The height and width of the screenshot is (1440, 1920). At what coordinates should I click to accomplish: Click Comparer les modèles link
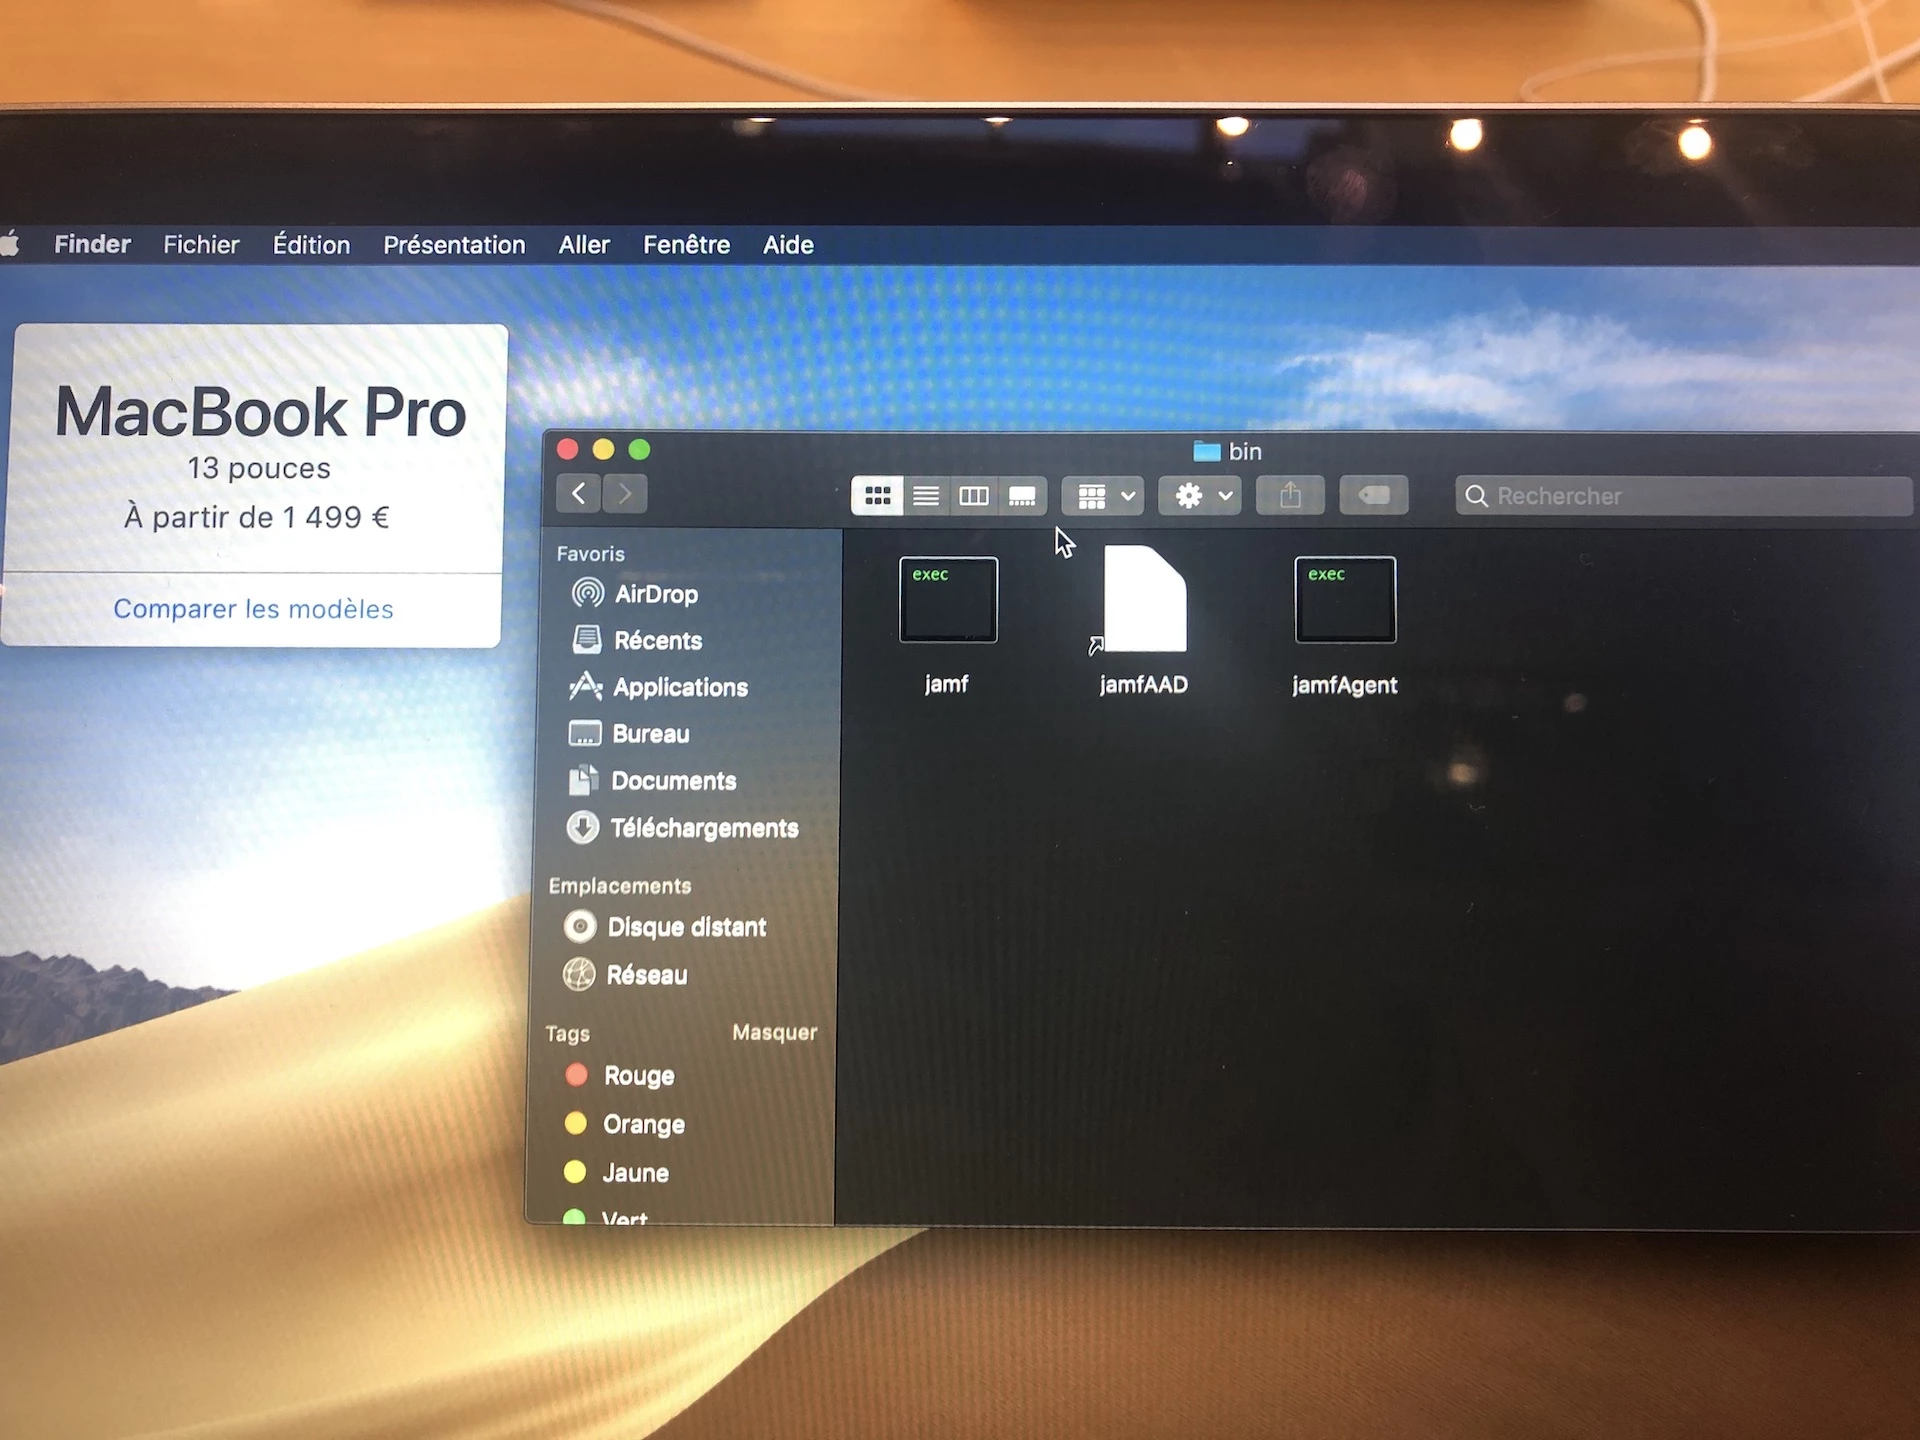click(253, 609)
